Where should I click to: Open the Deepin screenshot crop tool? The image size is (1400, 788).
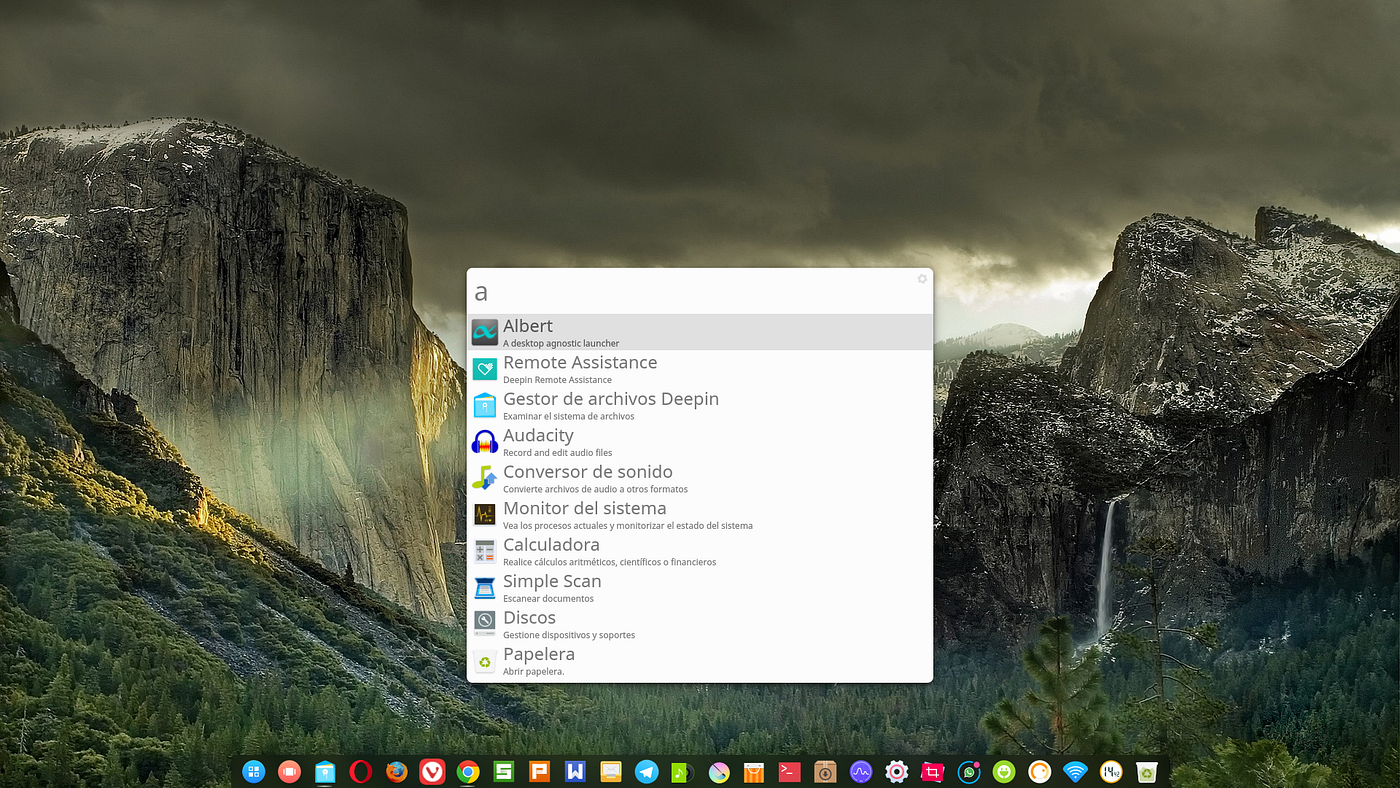(x=932, y=771)
